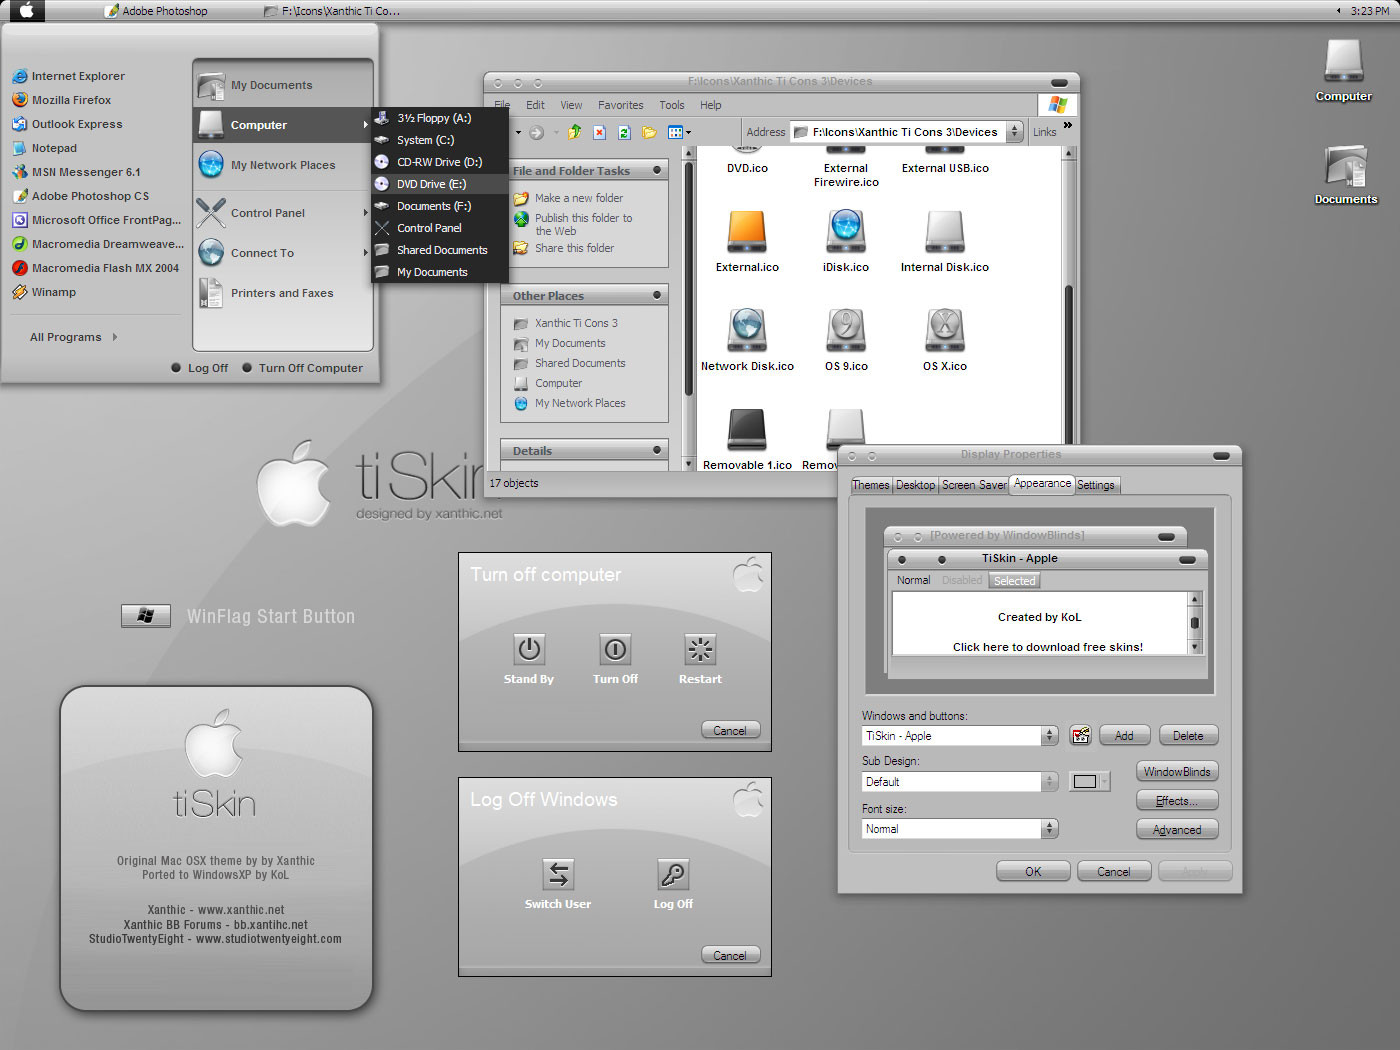The height and width of the screenshot is (1050, 1400).
Task: Collapse the File and Folder Tasks panel
Action: coord(657,171)
